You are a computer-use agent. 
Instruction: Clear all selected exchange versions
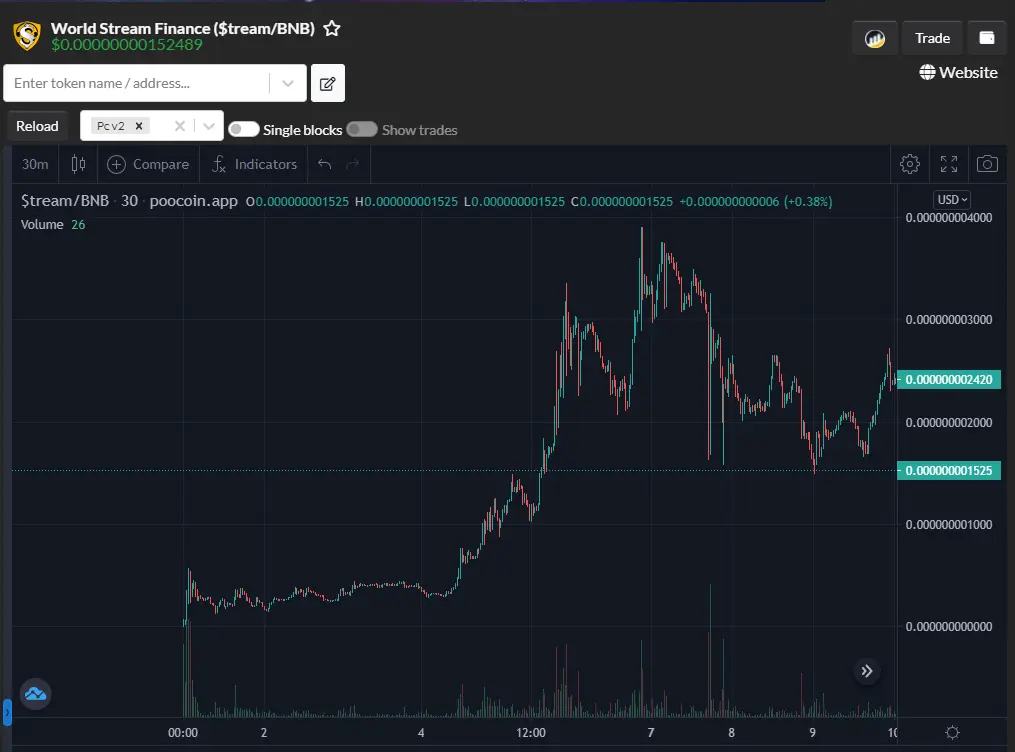tap(180, 126)
